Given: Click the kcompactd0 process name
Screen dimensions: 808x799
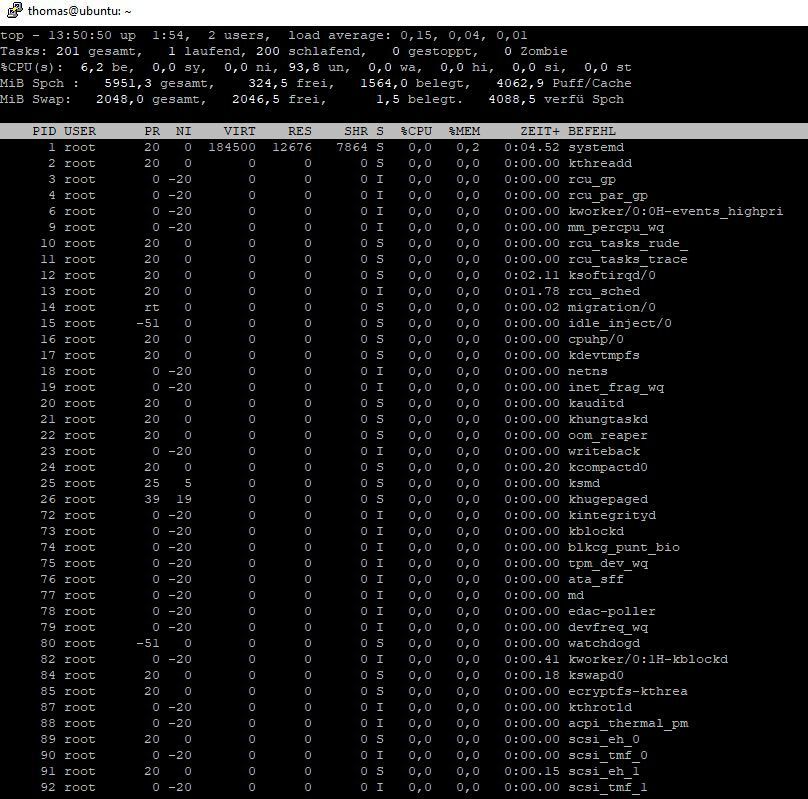Looking at the screenshot, I should (x=608, y=467).
